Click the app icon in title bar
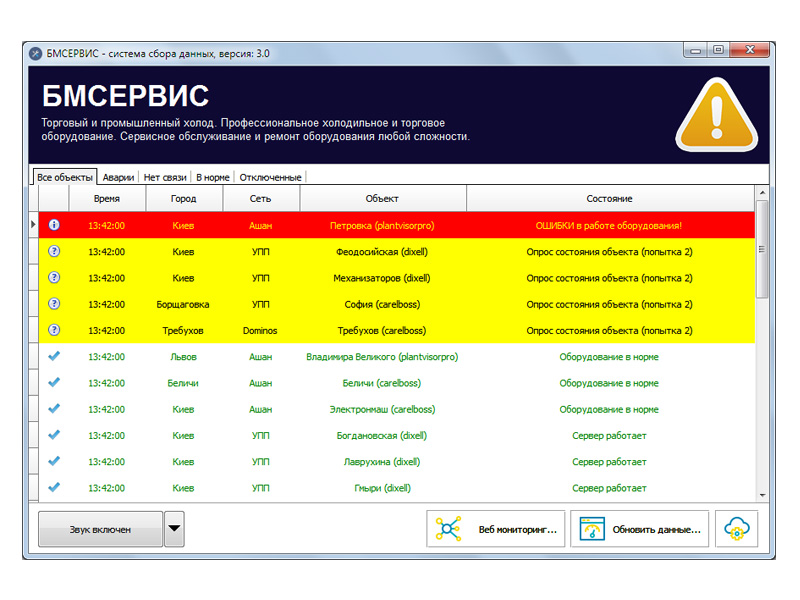Image resolution: width=800 pixels, height=600 pixels. tap(36, 53)
